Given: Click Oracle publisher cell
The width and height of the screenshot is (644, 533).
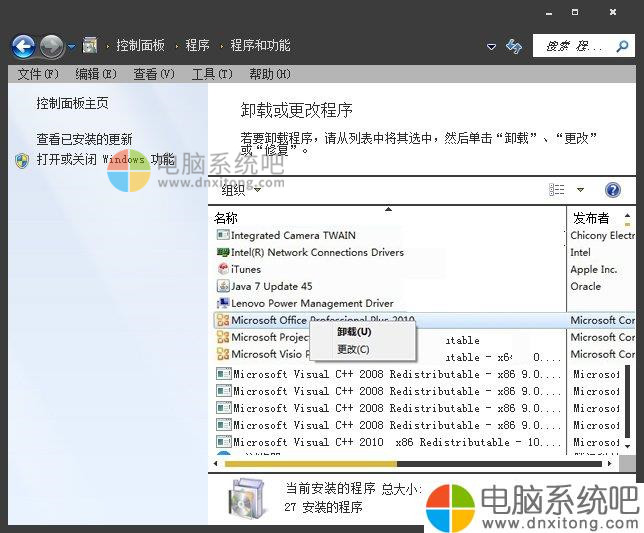Looking at the screenshot, I should (x=585, y=286).
